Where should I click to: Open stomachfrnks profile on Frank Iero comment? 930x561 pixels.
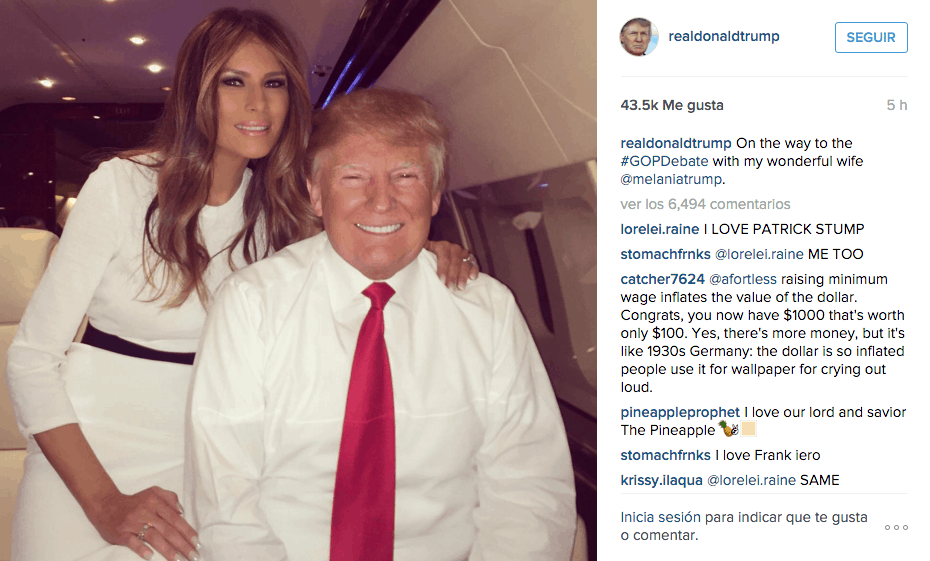pyautogui.click(x=665, y=455)
